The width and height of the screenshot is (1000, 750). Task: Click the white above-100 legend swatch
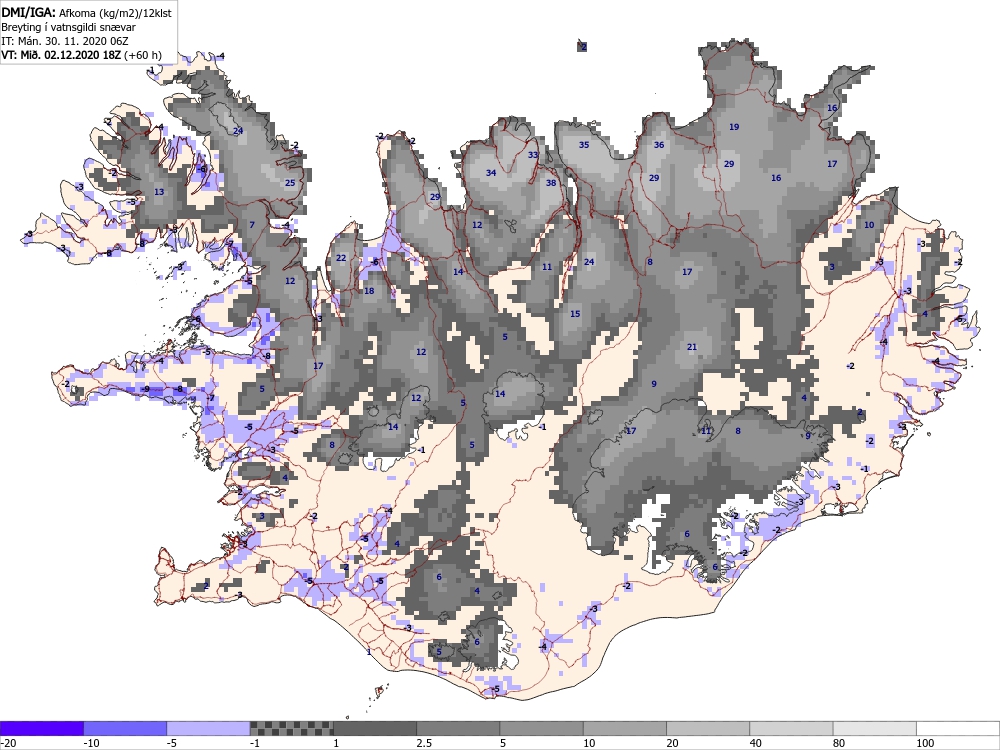pos(958,729)
